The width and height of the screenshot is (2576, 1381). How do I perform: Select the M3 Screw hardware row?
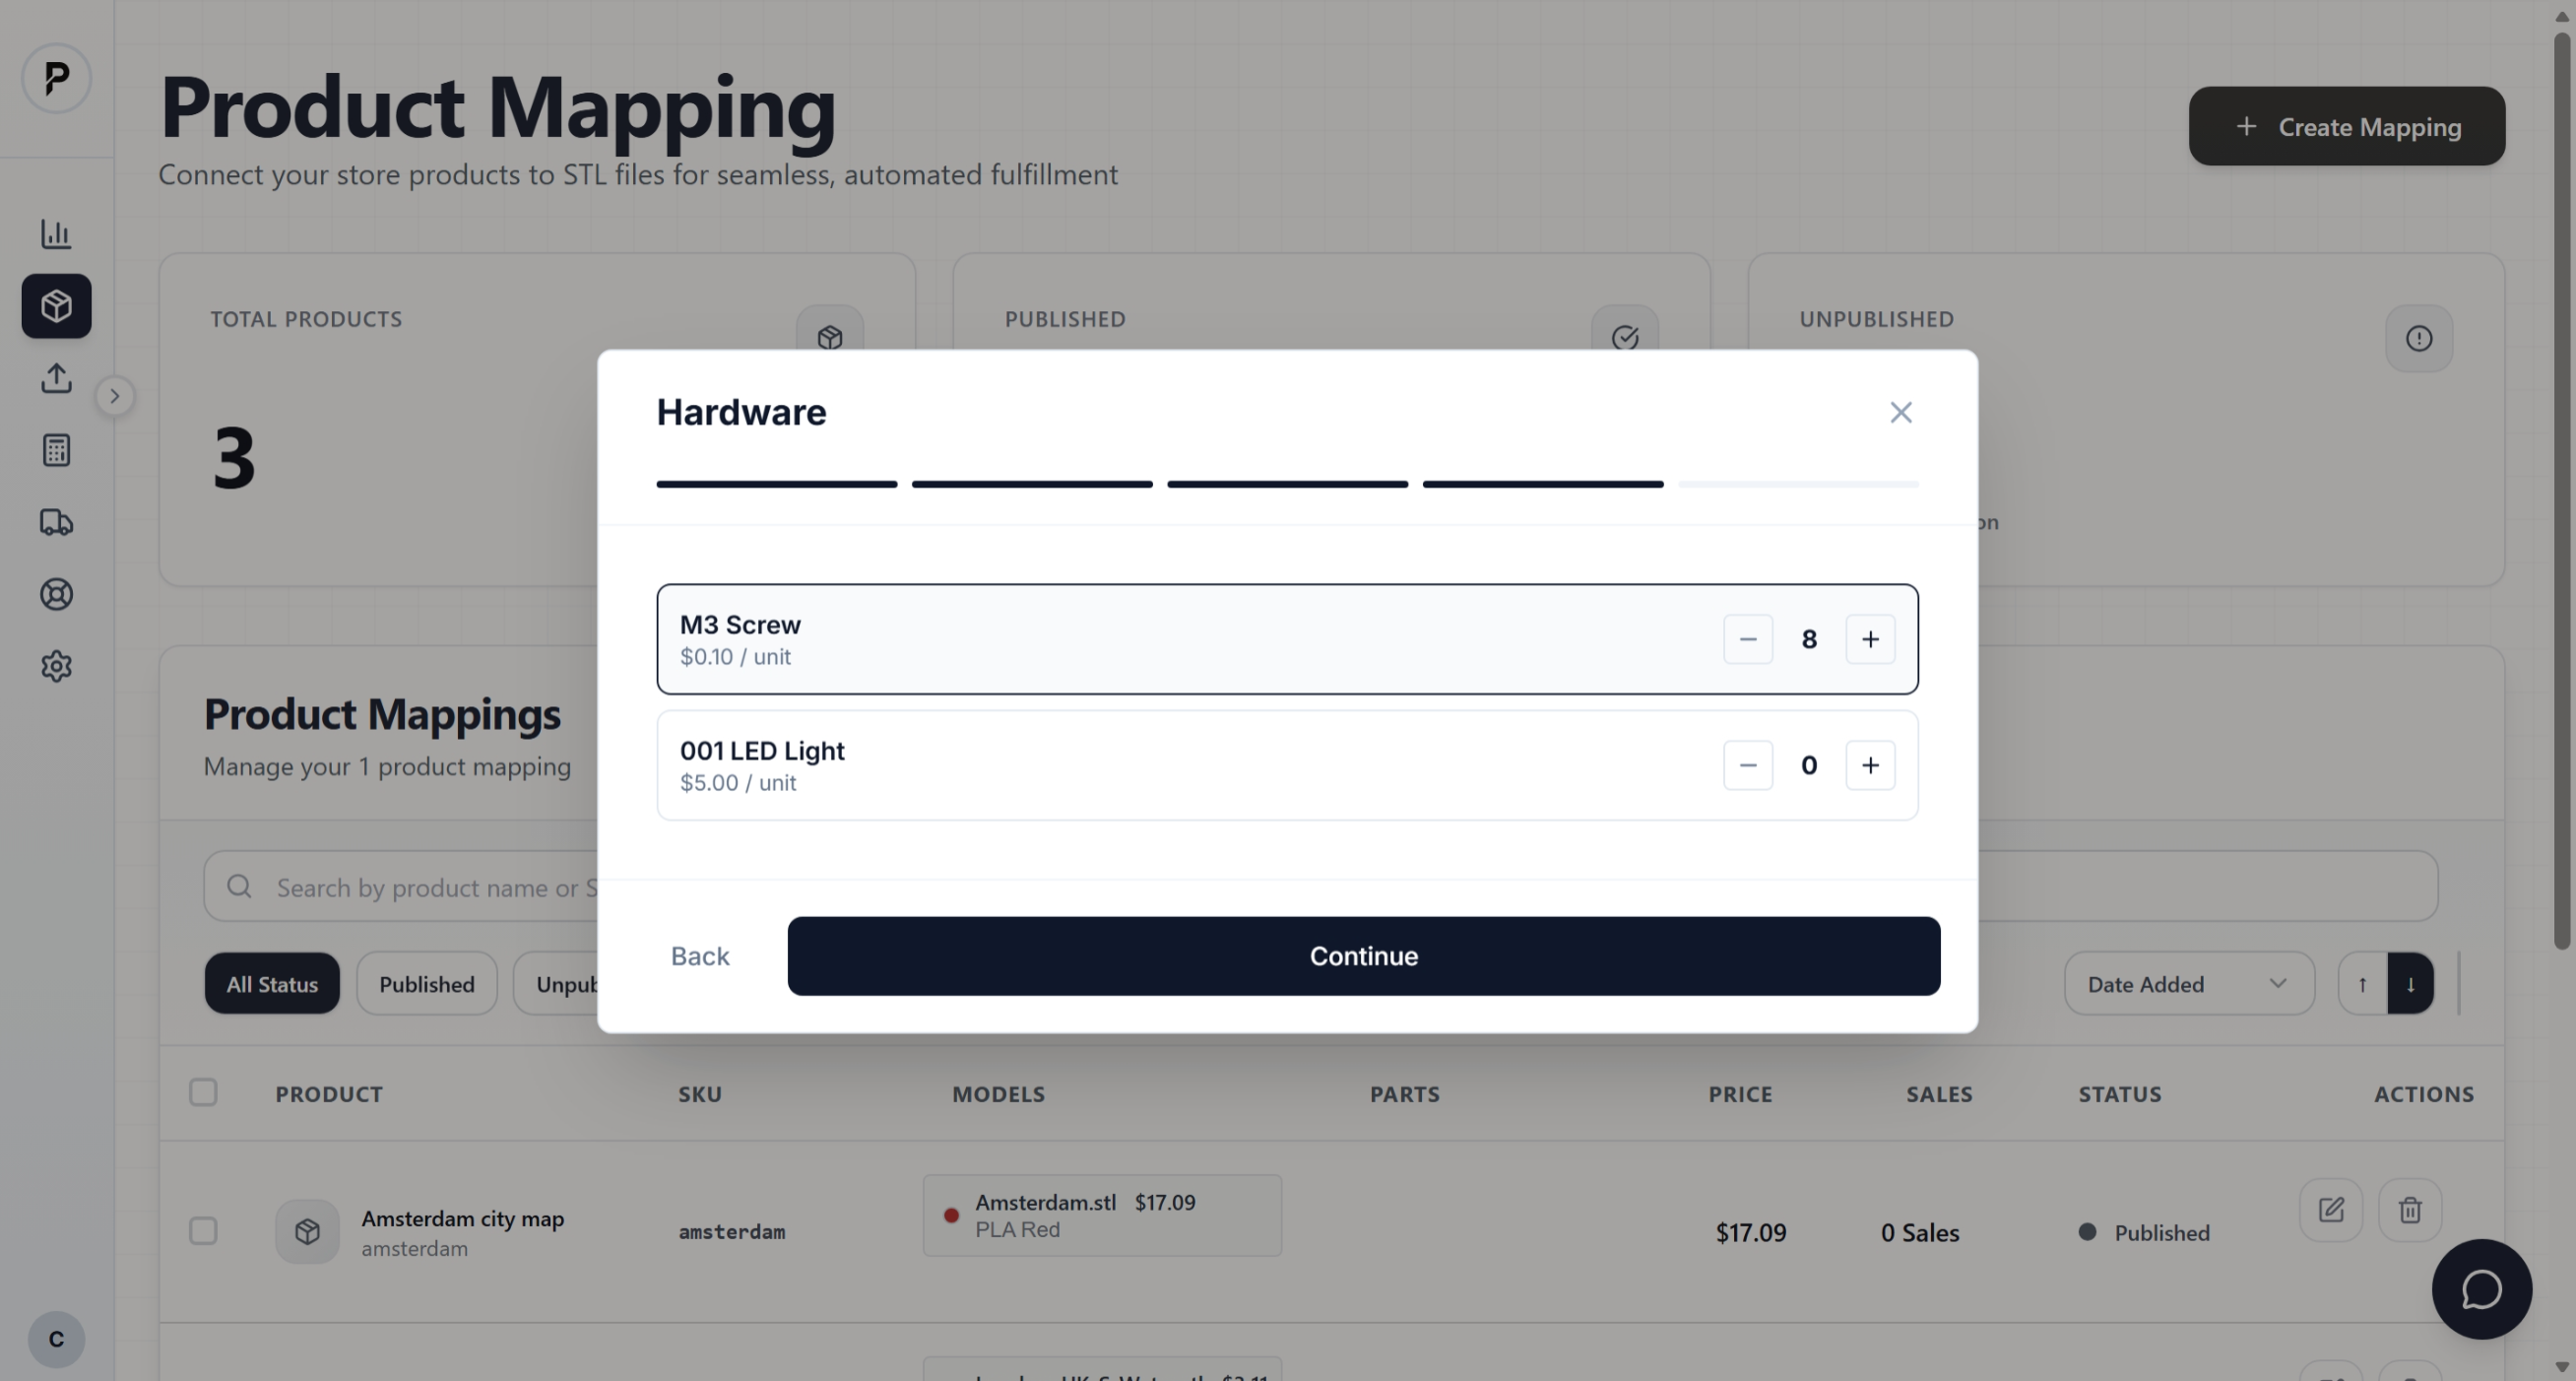pos(1287,639)
